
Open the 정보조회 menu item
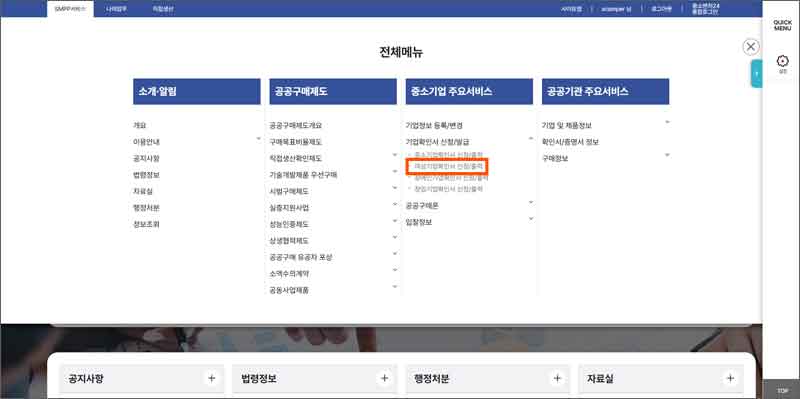(146, 224)
